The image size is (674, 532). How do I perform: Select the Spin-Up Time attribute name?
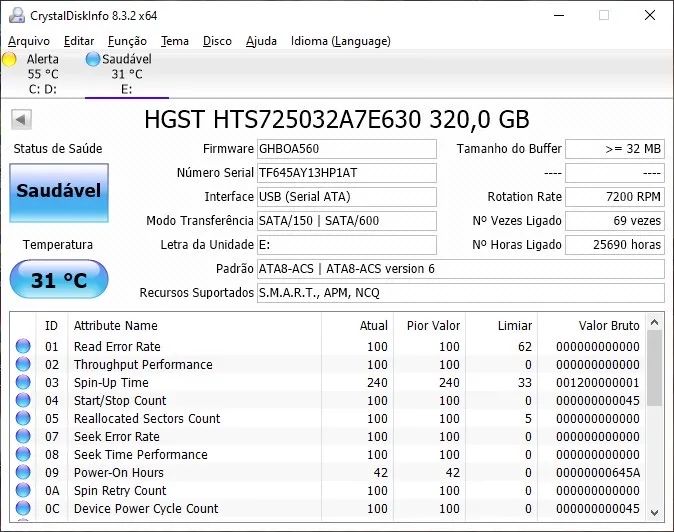111,383
